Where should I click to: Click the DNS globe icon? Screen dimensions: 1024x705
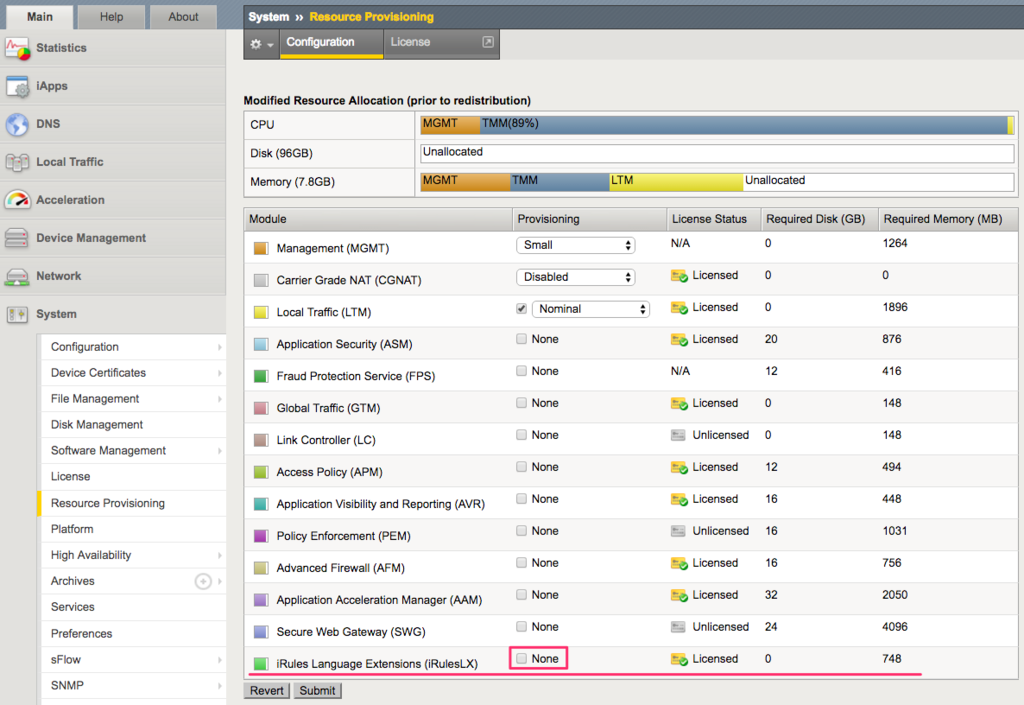coord(18,124)
